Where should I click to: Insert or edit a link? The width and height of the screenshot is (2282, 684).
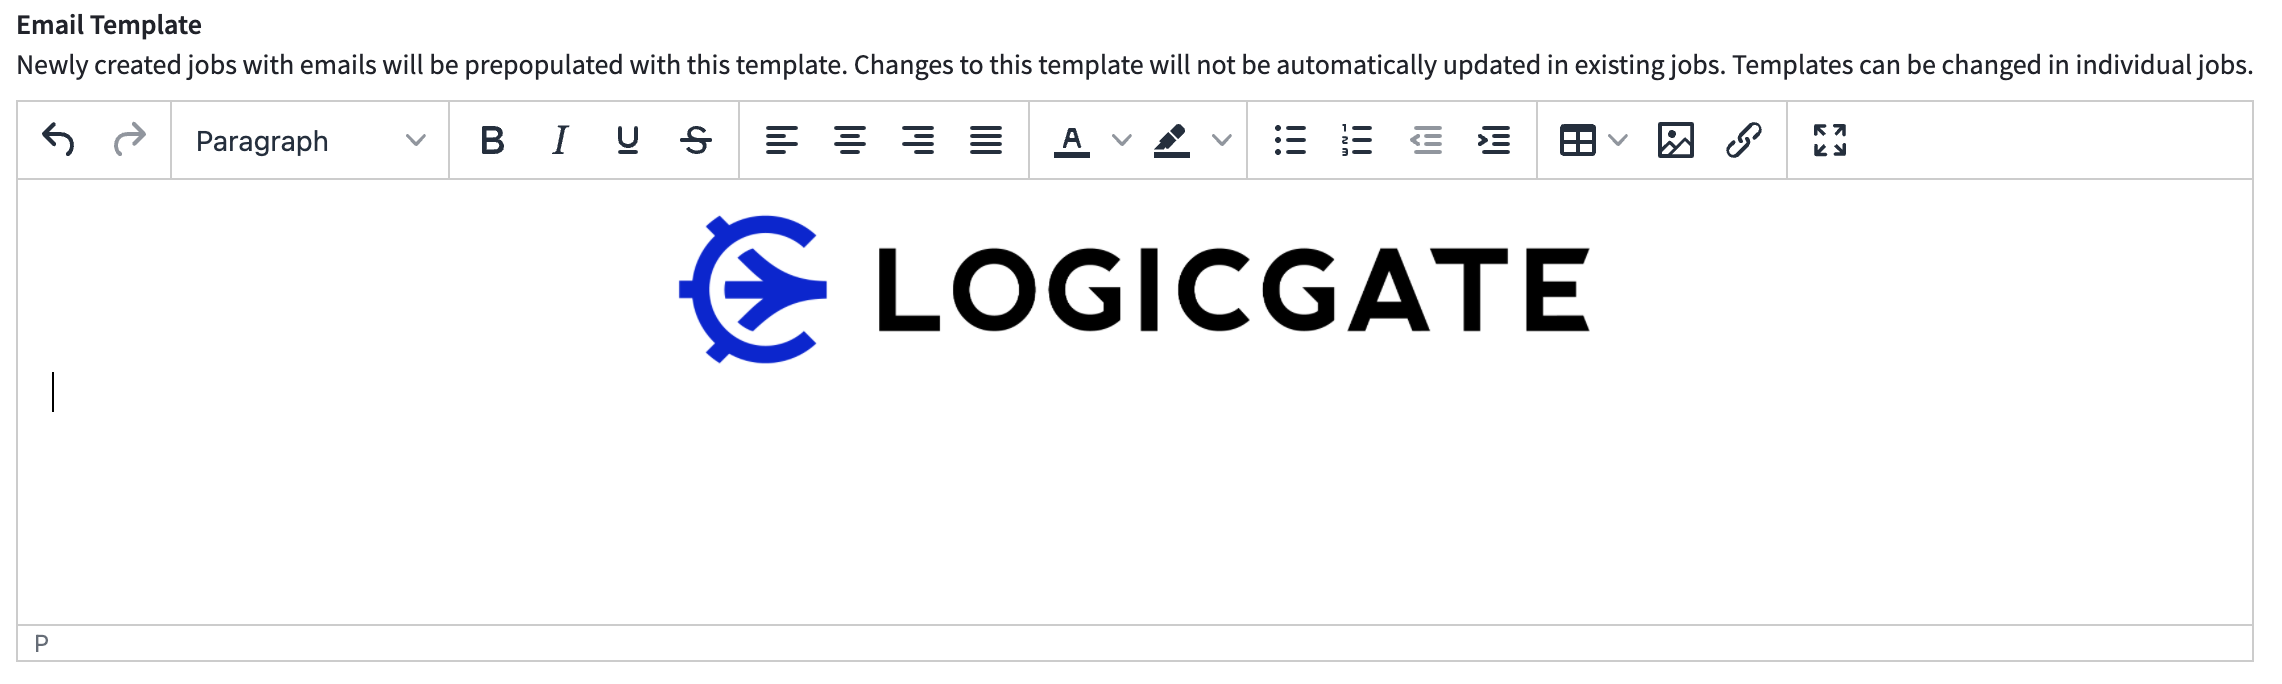pyautogui.click(x=1744, y=140)
